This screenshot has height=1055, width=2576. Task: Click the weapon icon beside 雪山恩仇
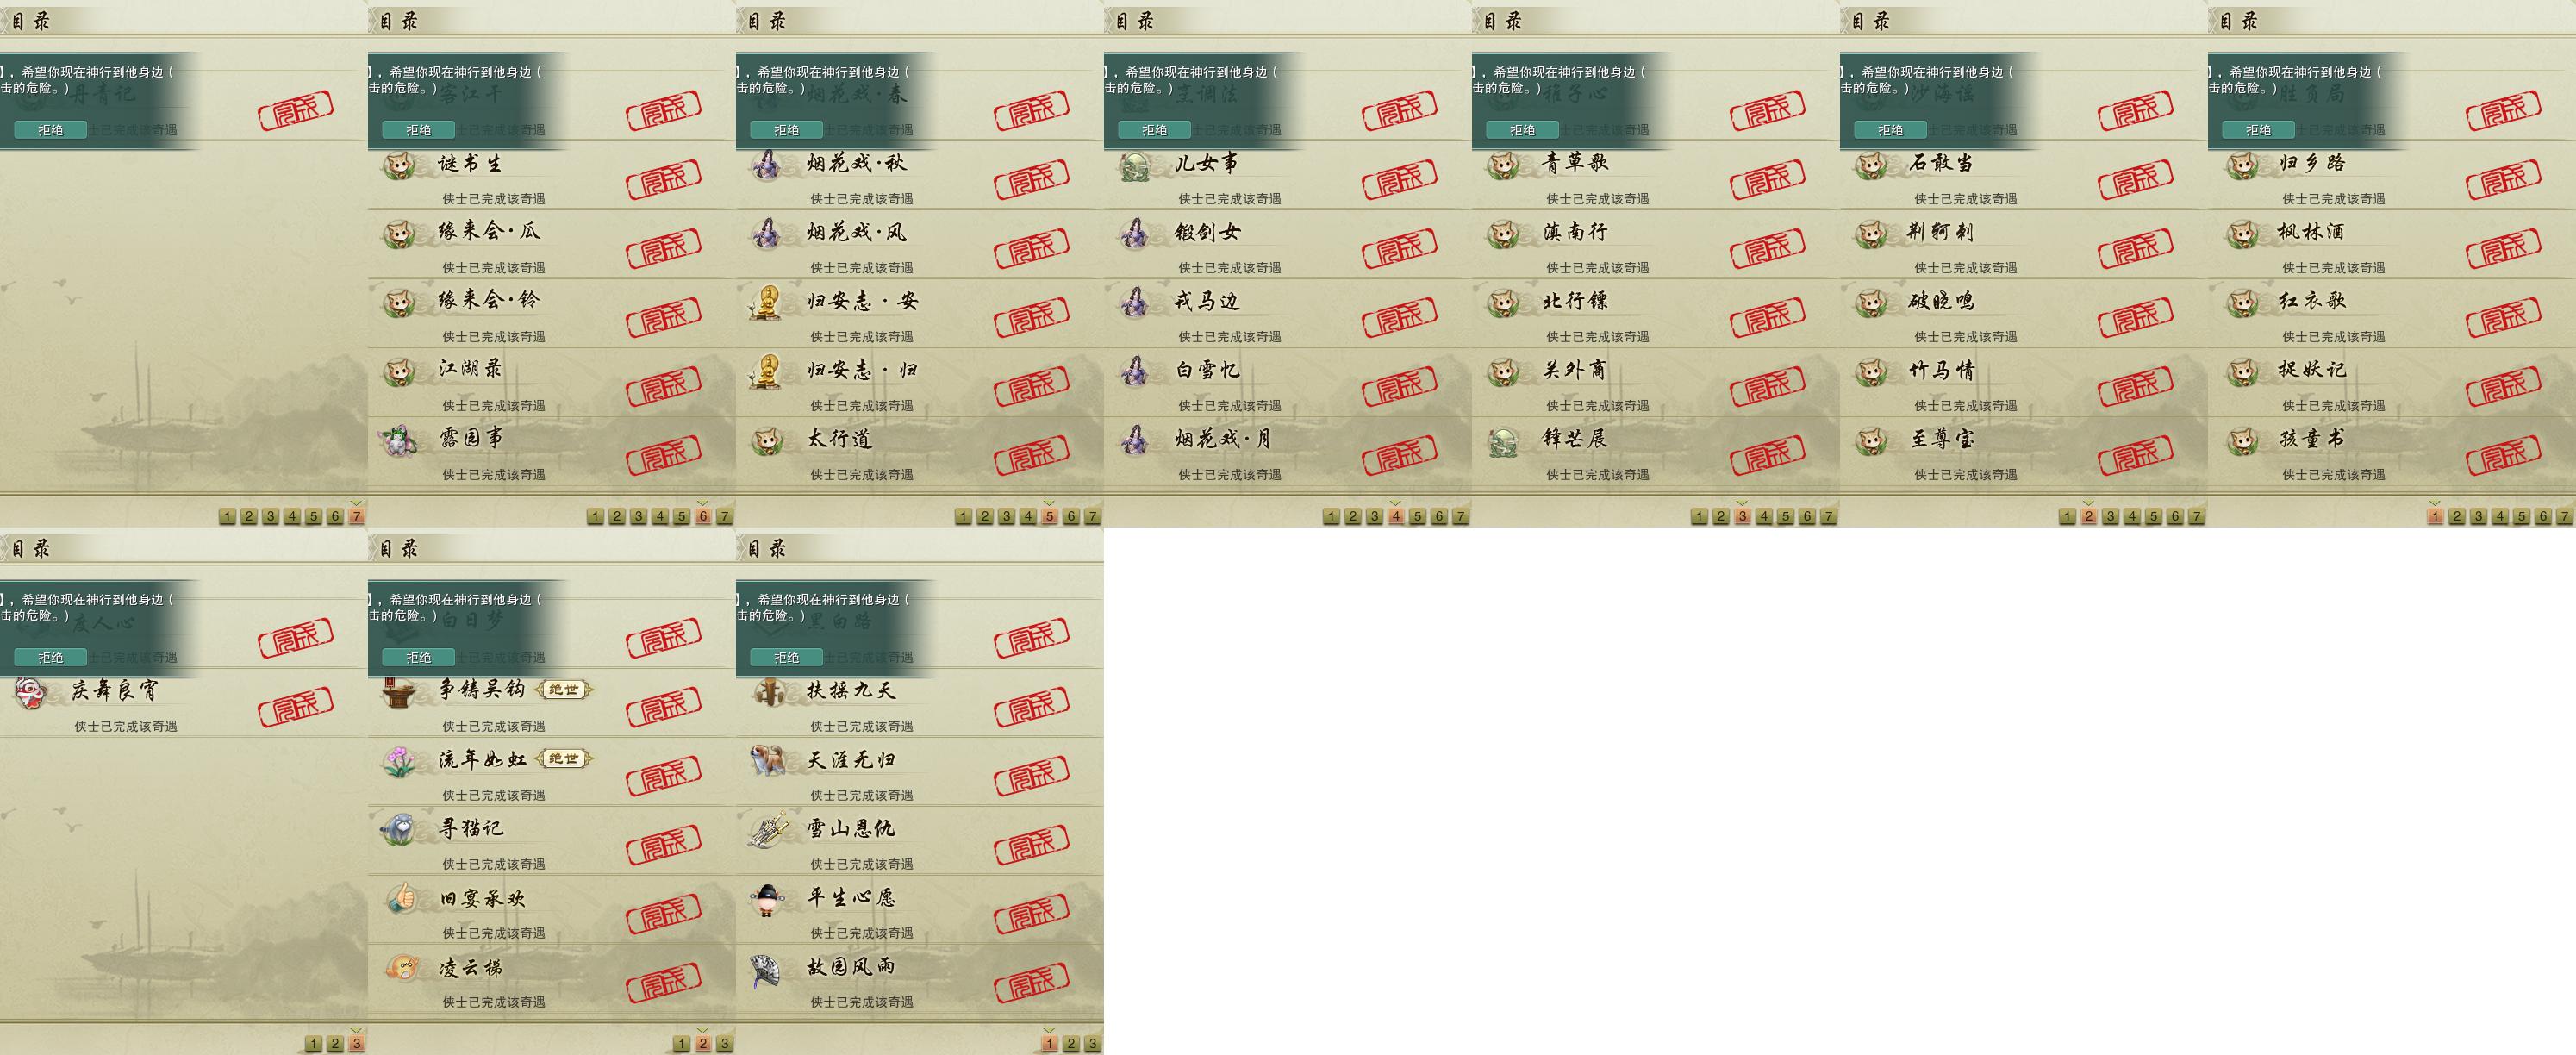coord(768,829)
